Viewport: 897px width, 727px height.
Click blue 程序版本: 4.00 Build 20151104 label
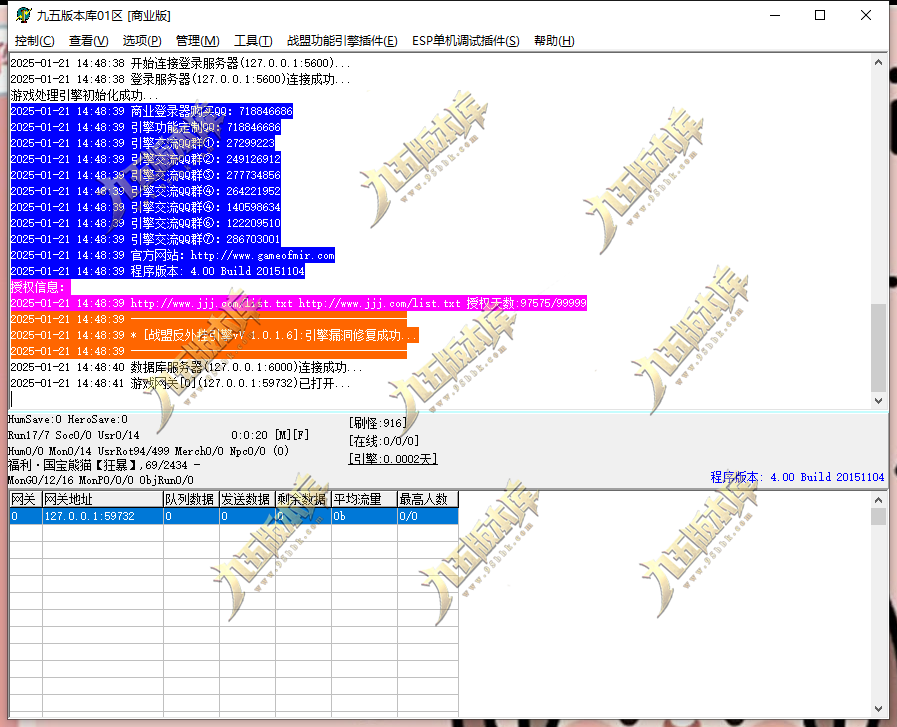[797, 477]
